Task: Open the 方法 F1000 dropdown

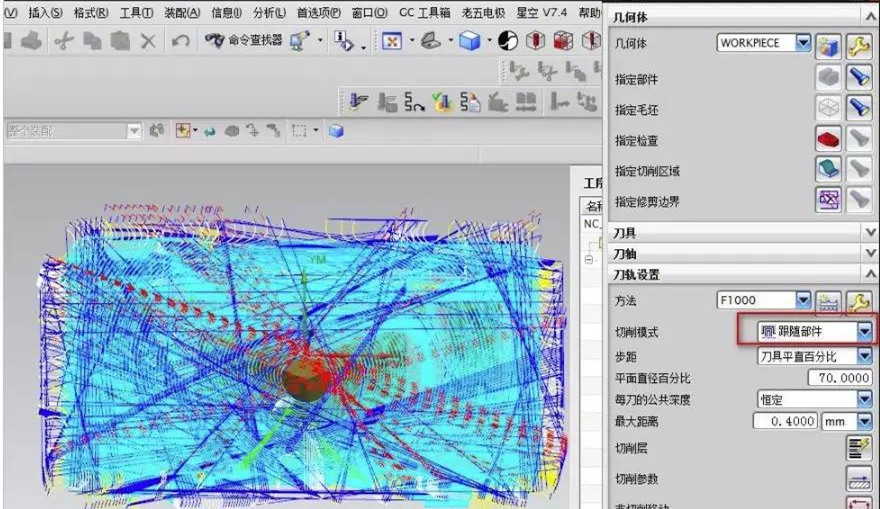Action: [x=802, y=300]
